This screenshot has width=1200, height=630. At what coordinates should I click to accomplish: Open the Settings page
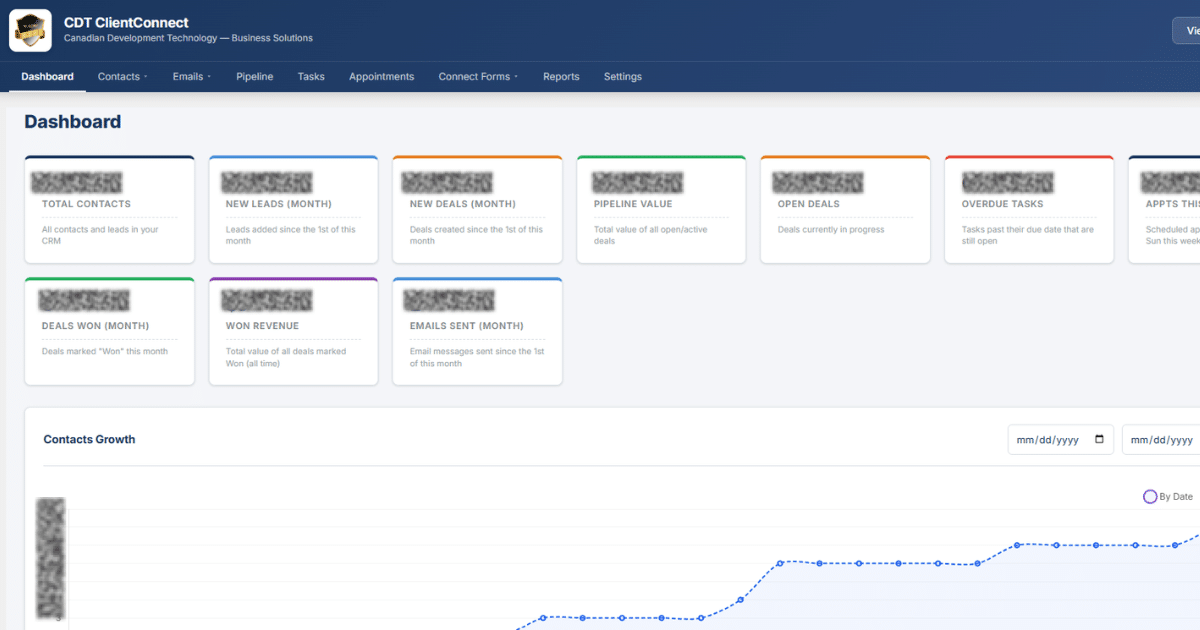coord(623,77)
